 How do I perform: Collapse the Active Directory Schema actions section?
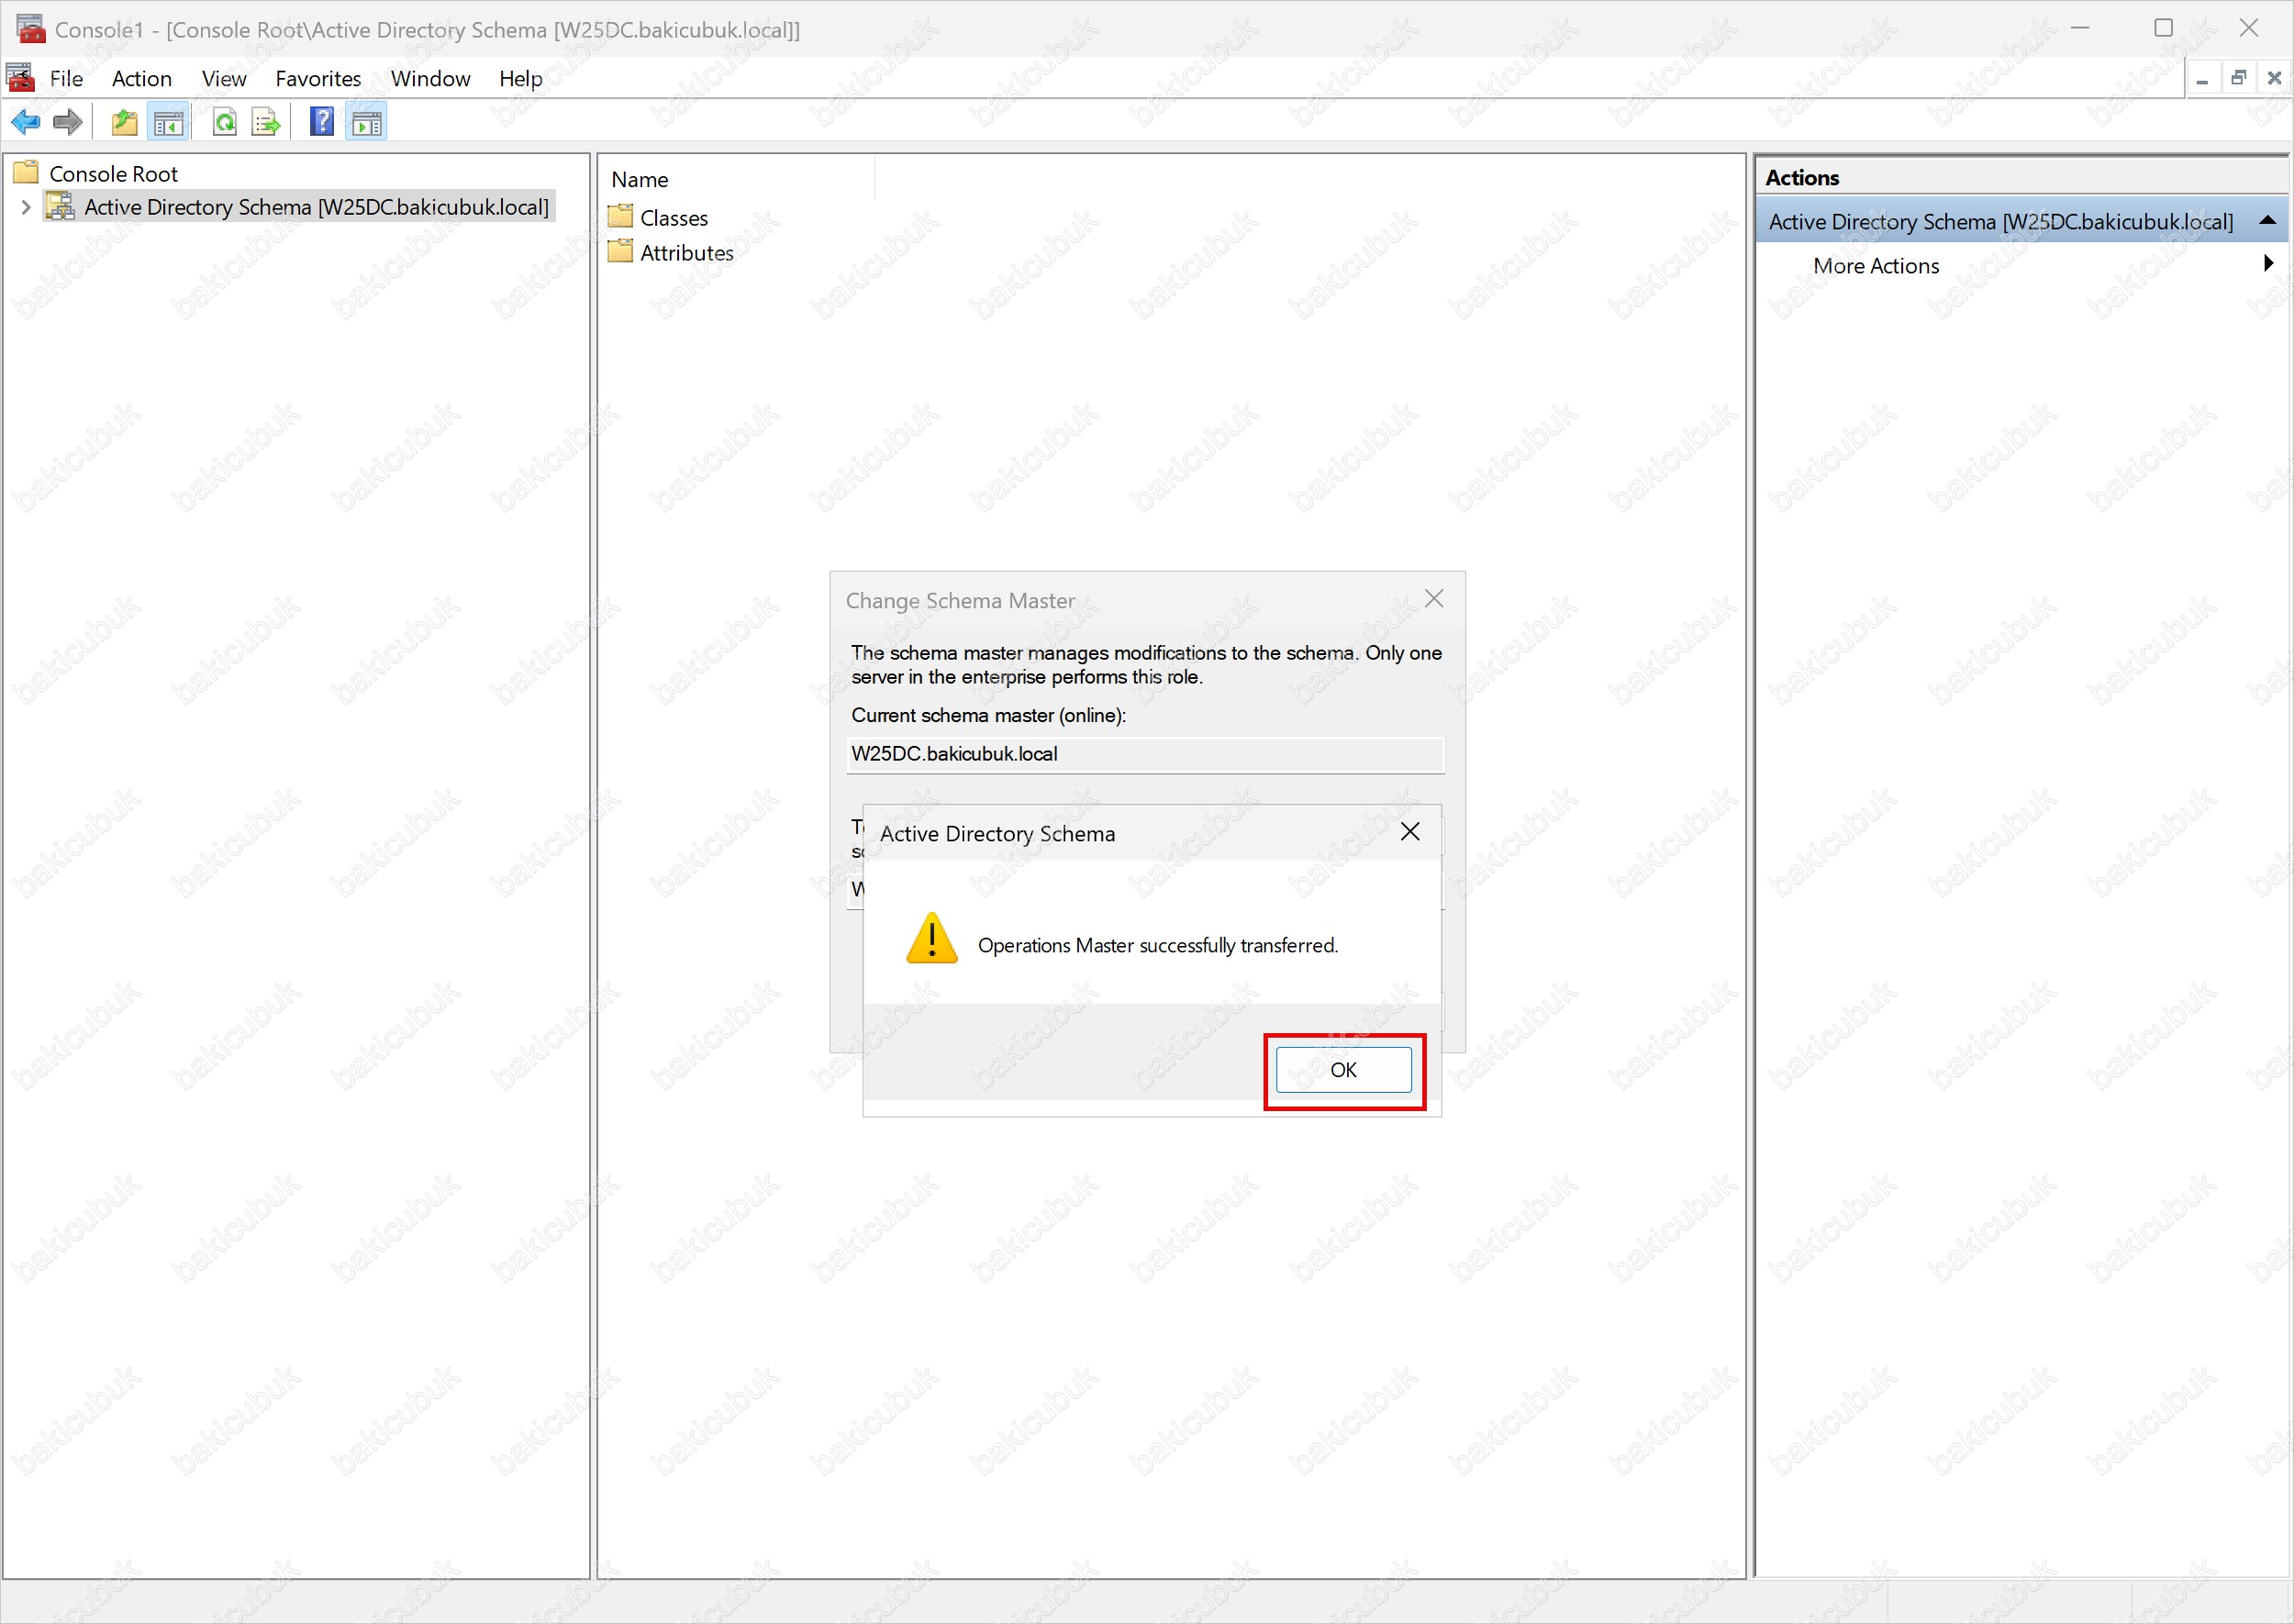point(2267,221)
